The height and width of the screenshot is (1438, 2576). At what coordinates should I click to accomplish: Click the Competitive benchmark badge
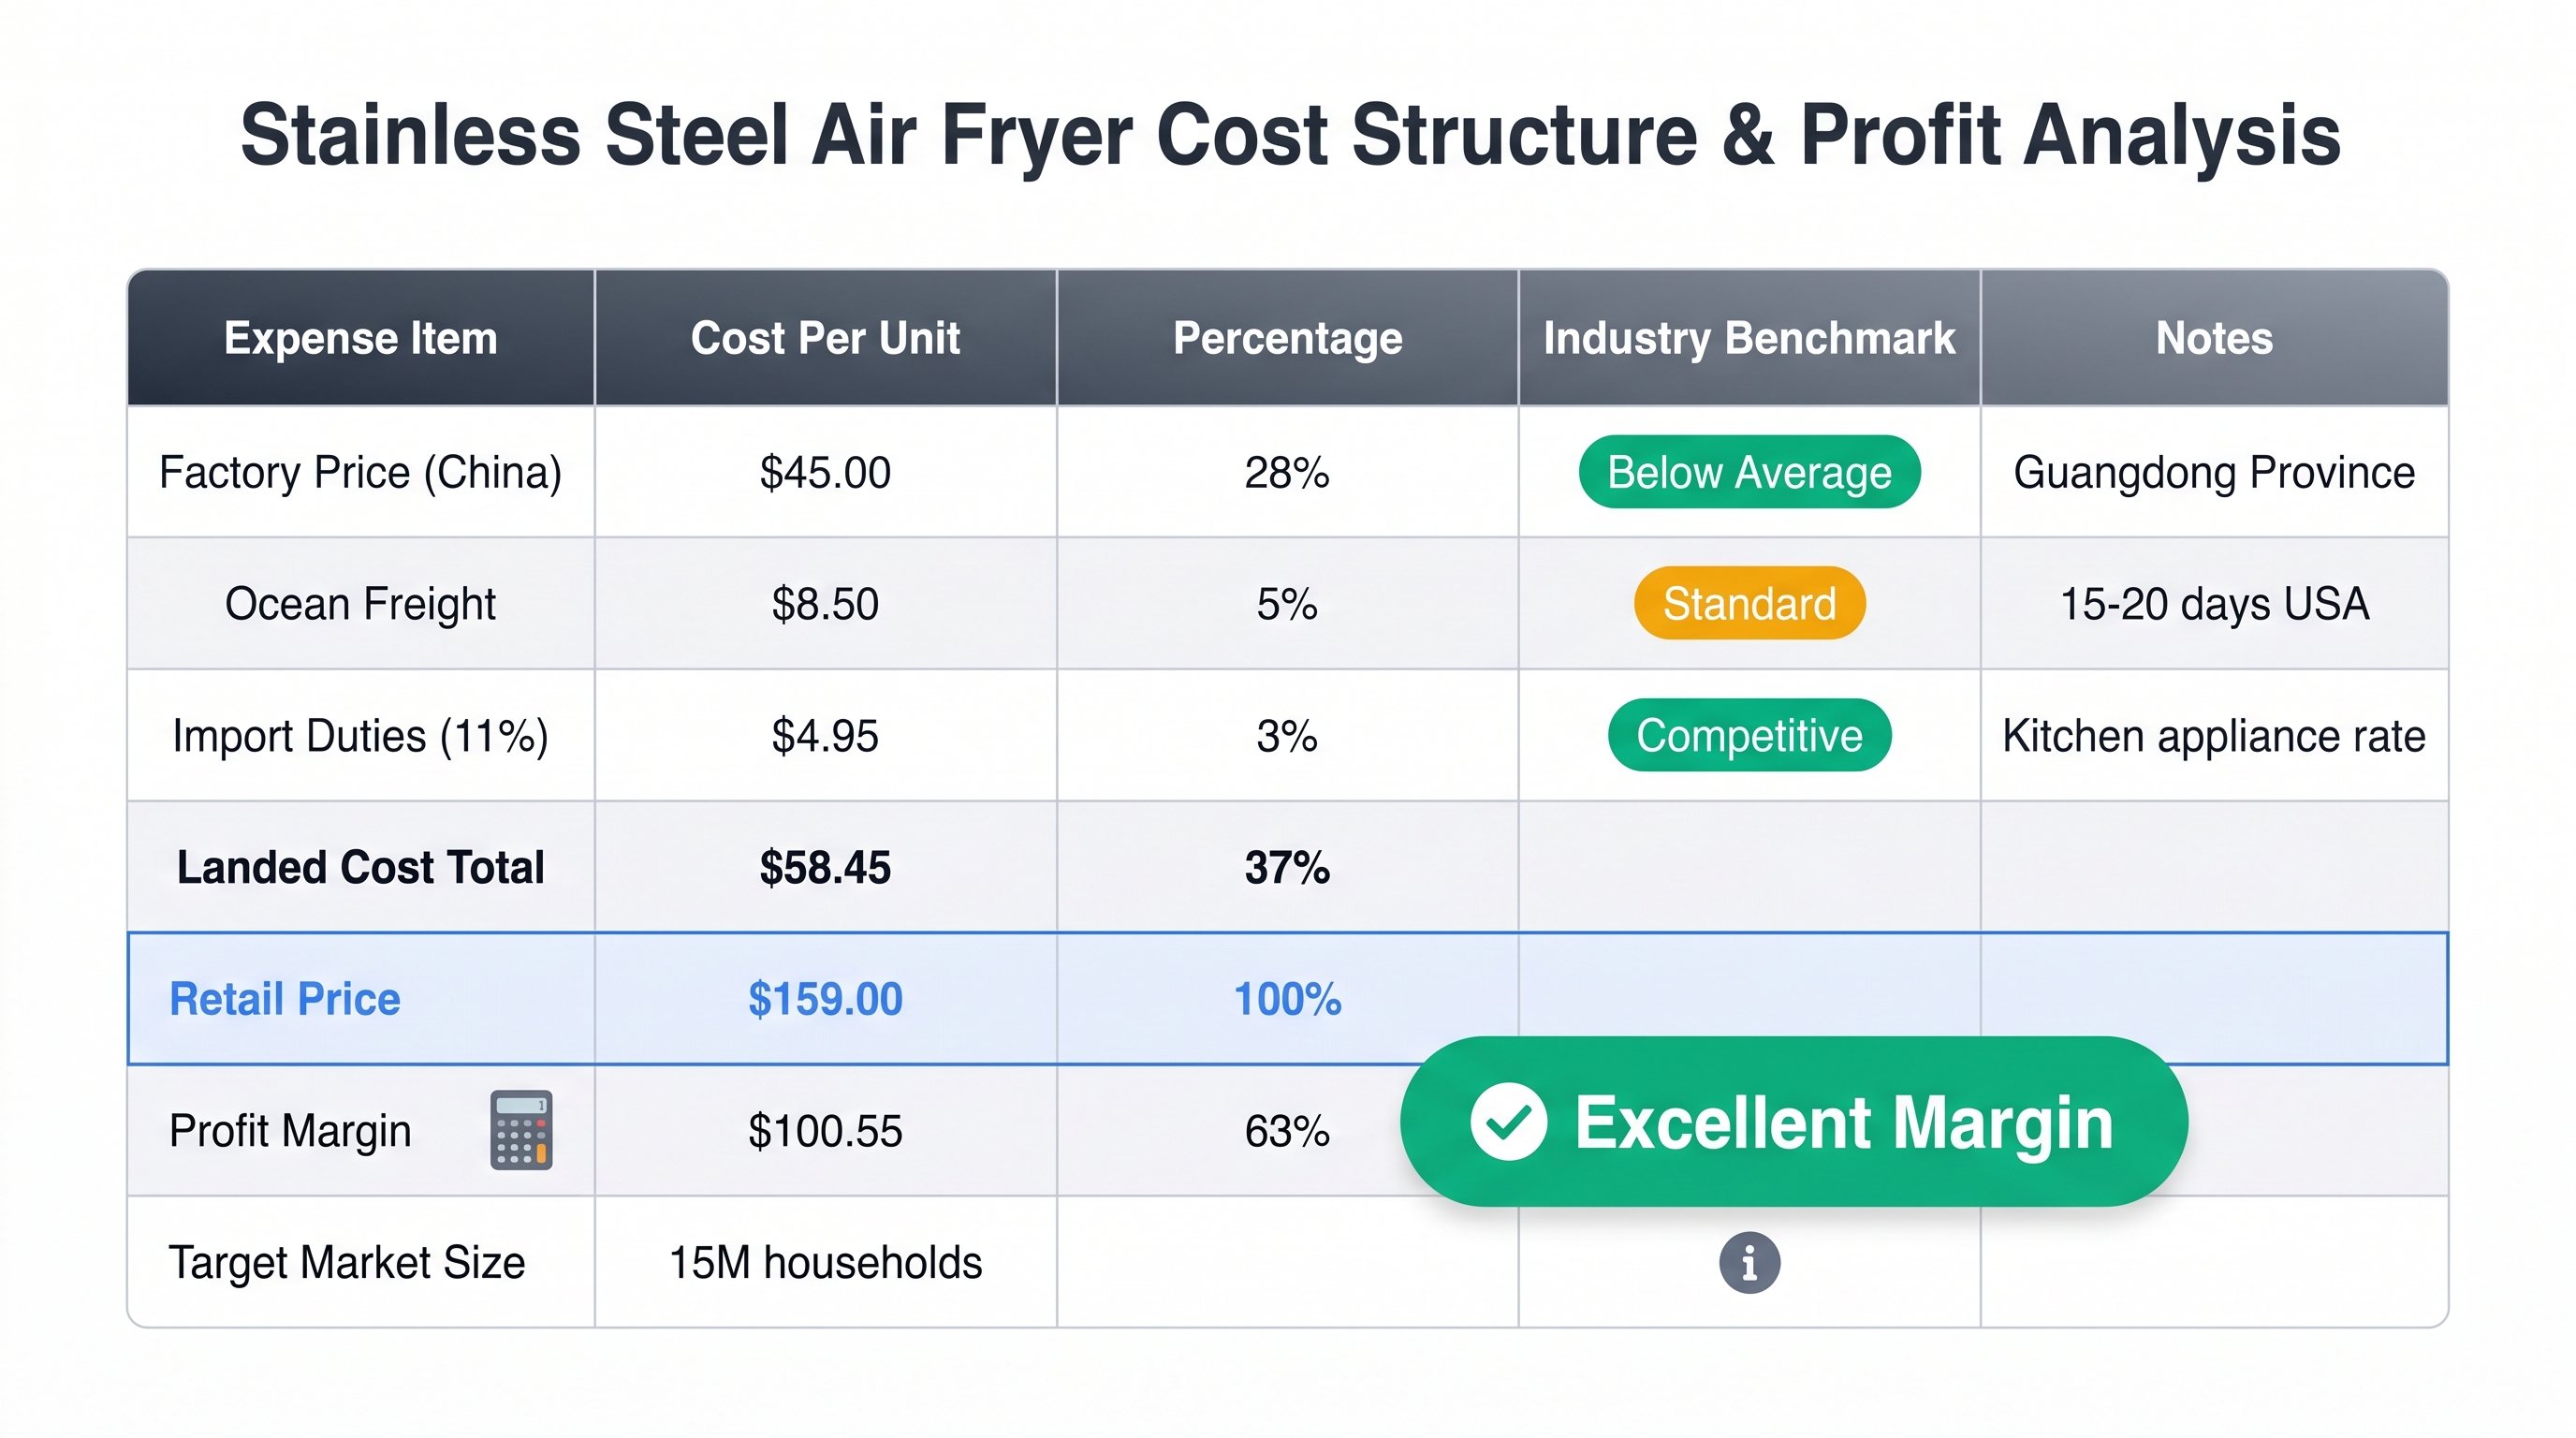click(1749, 736)
